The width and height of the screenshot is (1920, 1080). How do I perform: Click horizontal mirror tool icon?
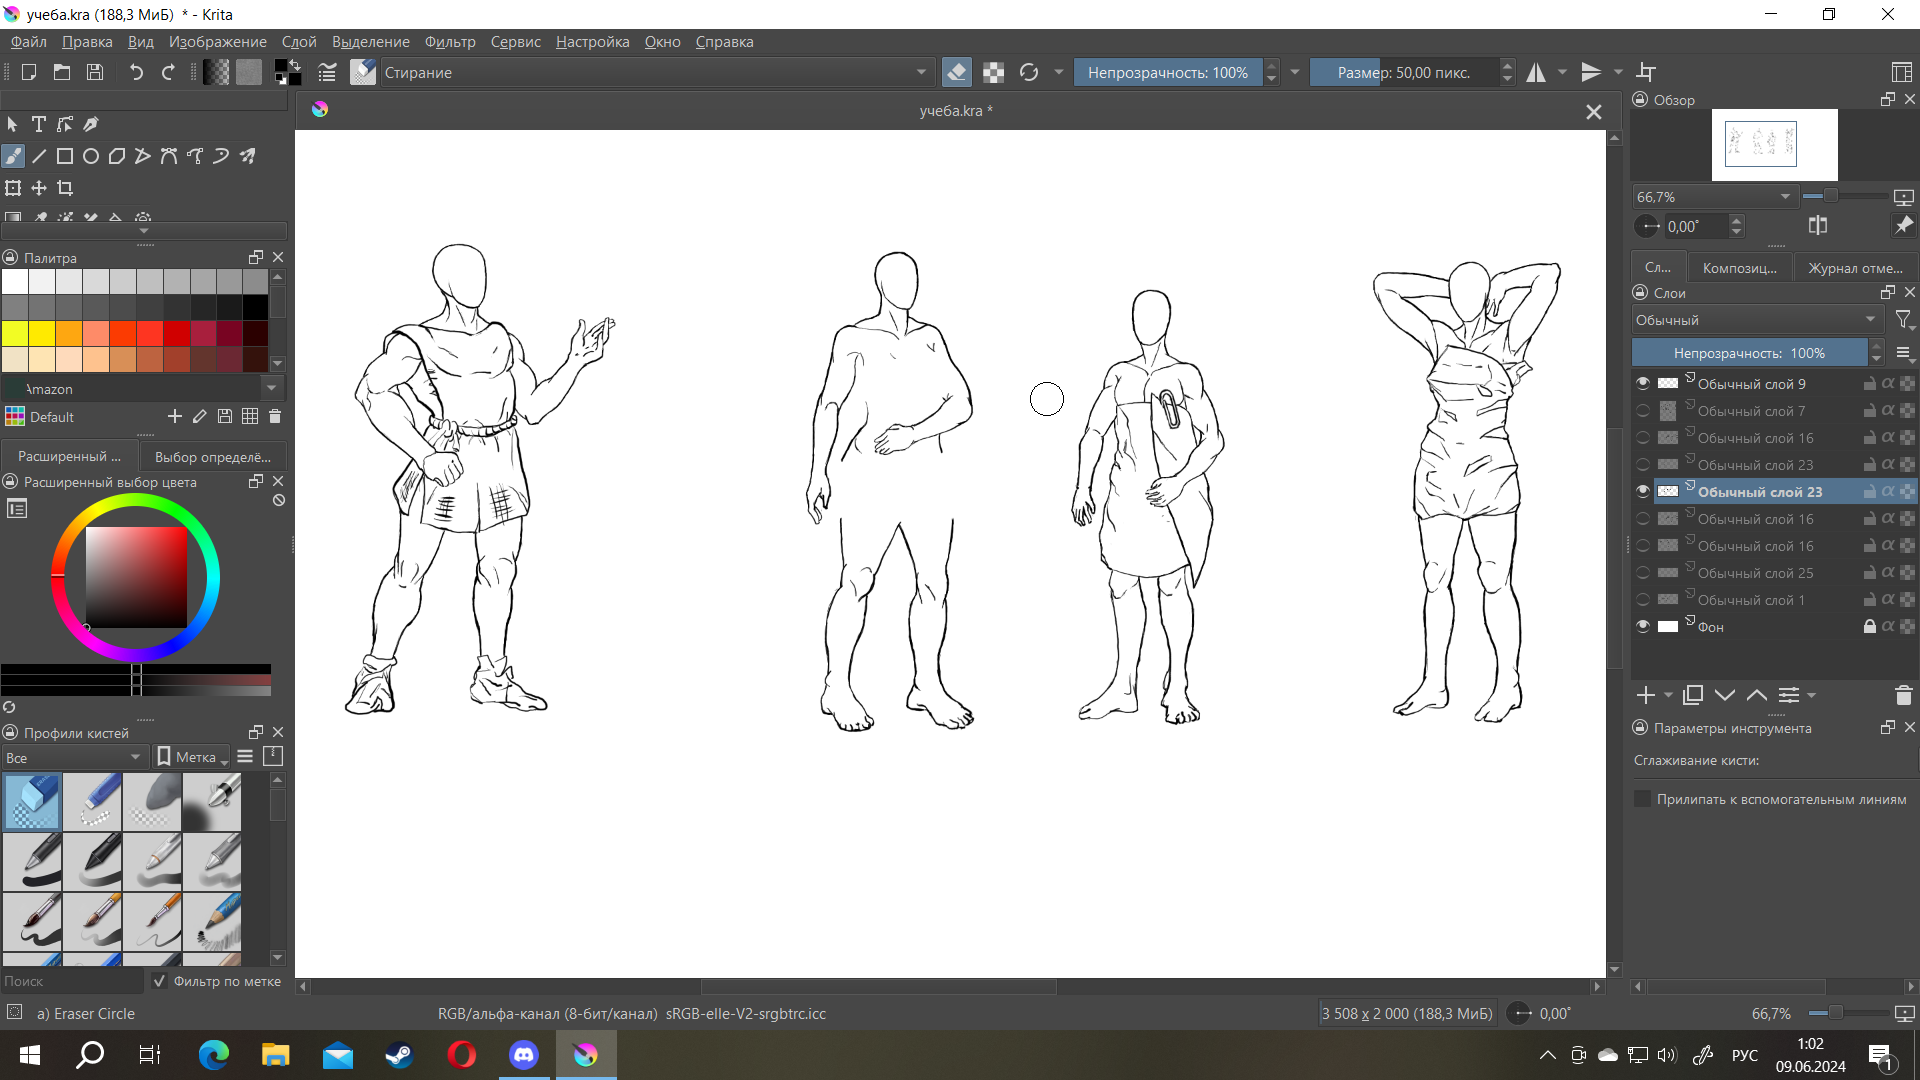[x=1536, y=72]
